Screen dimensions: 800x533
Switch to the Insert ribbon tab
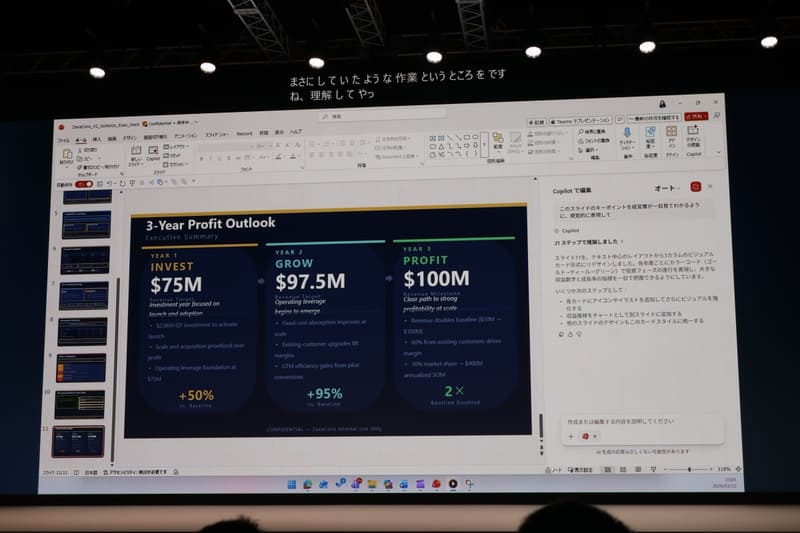pos(96,139)
